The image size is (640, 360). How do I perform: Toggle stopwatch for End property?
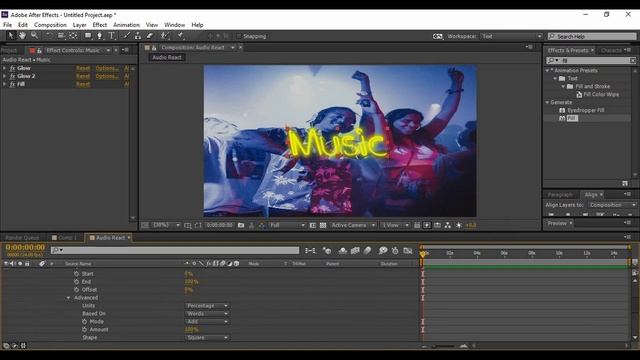[76, 282]
